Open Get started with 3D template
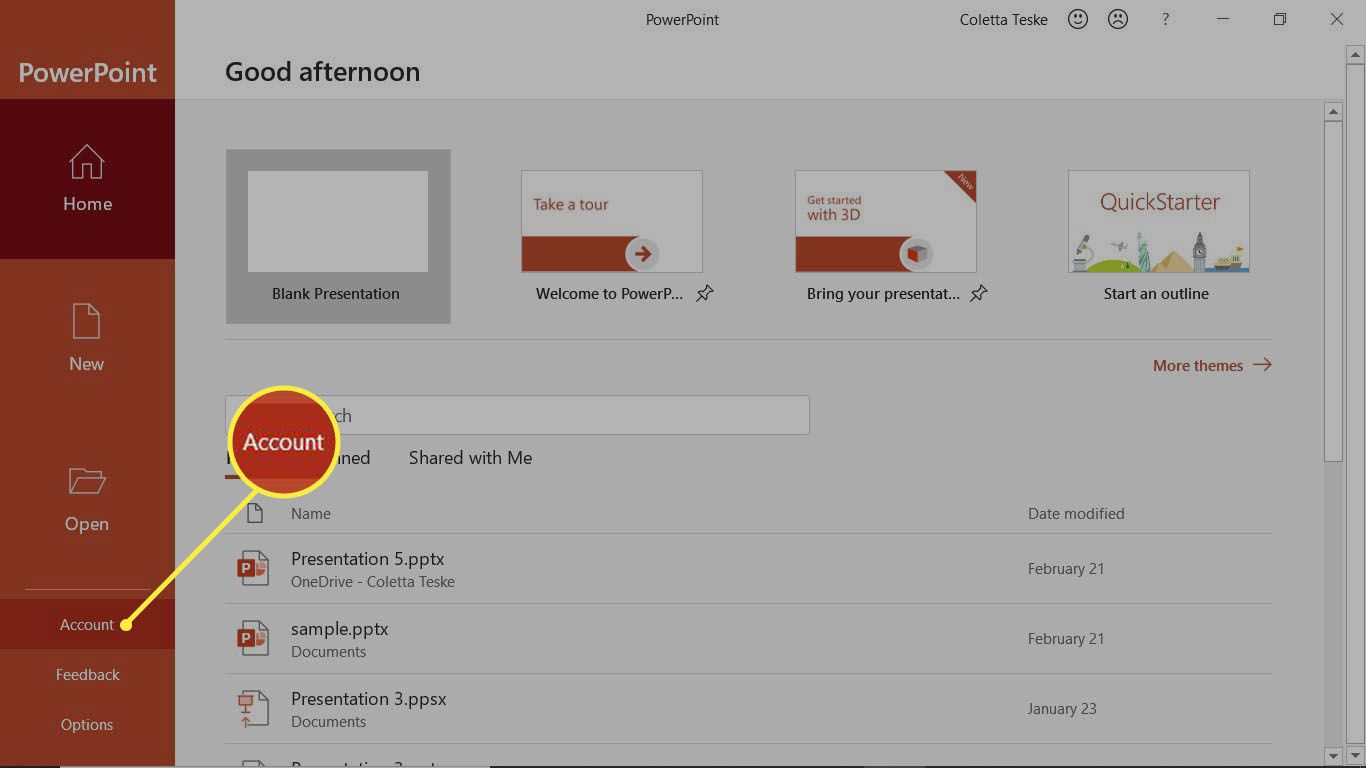The image size is (1366, 768). pos(886,221)
